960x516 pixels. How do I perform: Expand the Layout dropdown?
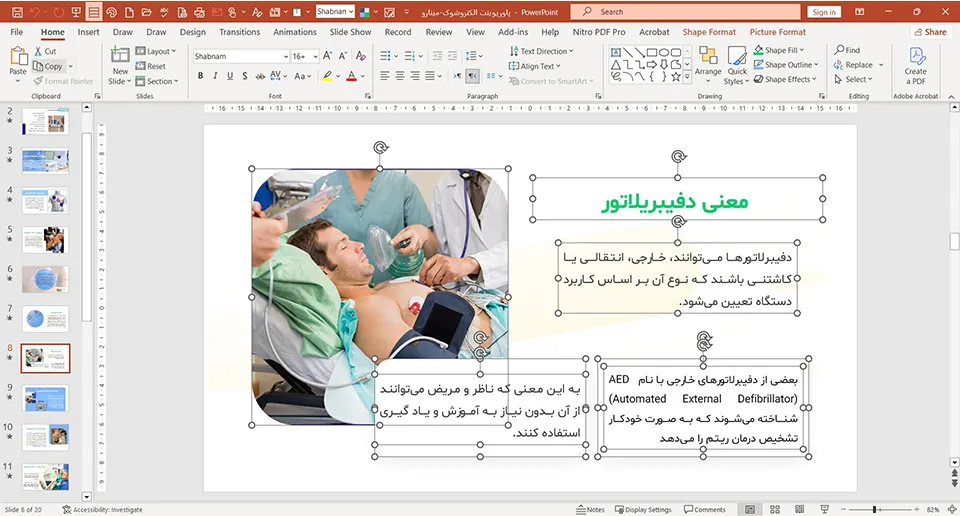click(x=156, y=51)
